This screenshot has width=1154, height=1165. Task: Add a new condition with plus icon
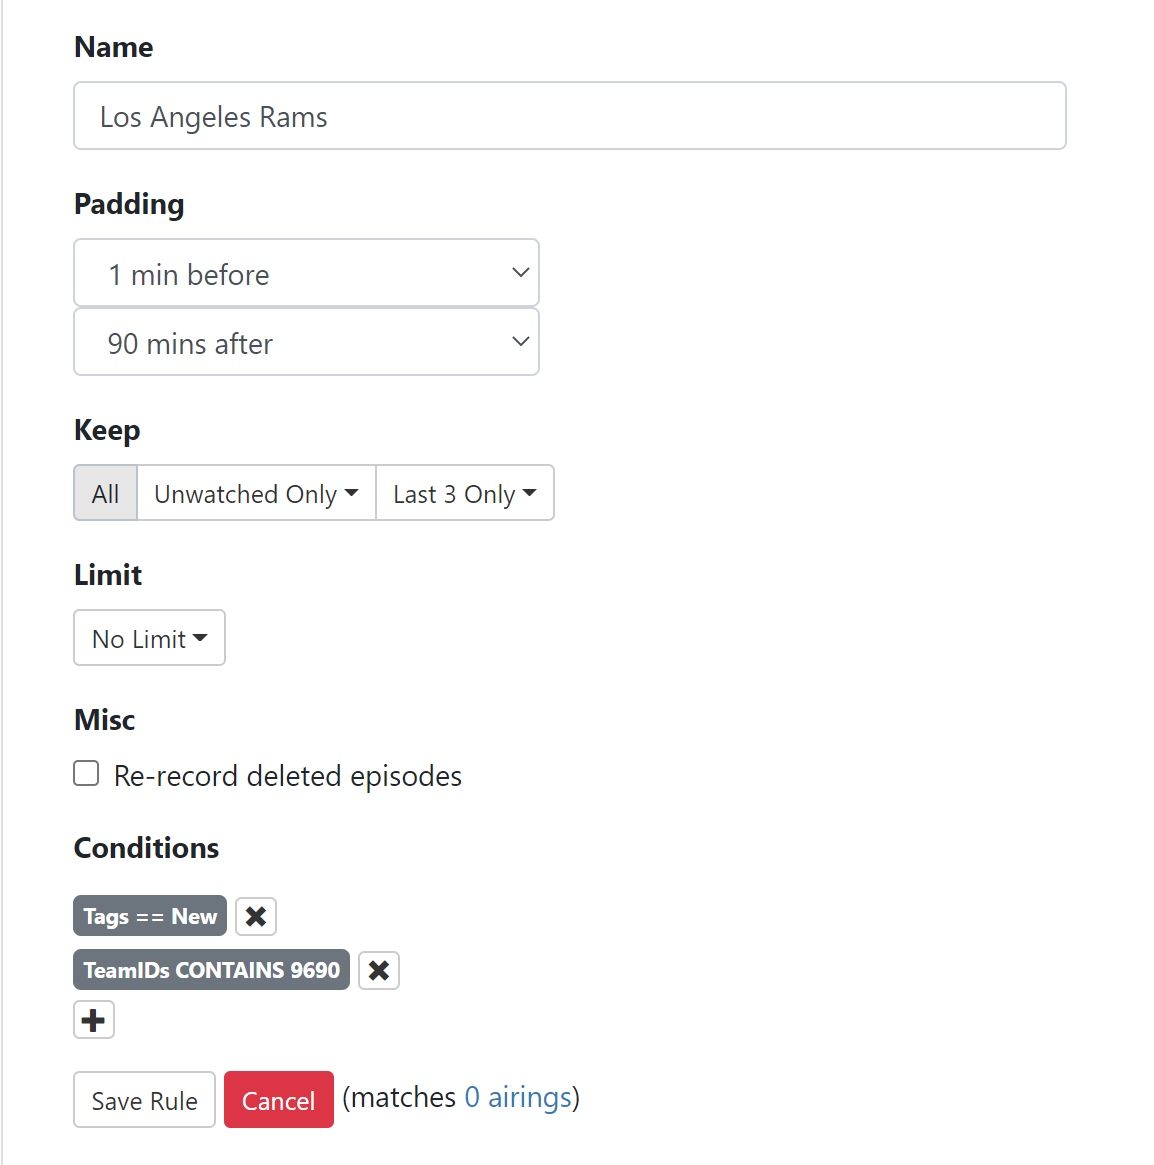click(94, 1020)
